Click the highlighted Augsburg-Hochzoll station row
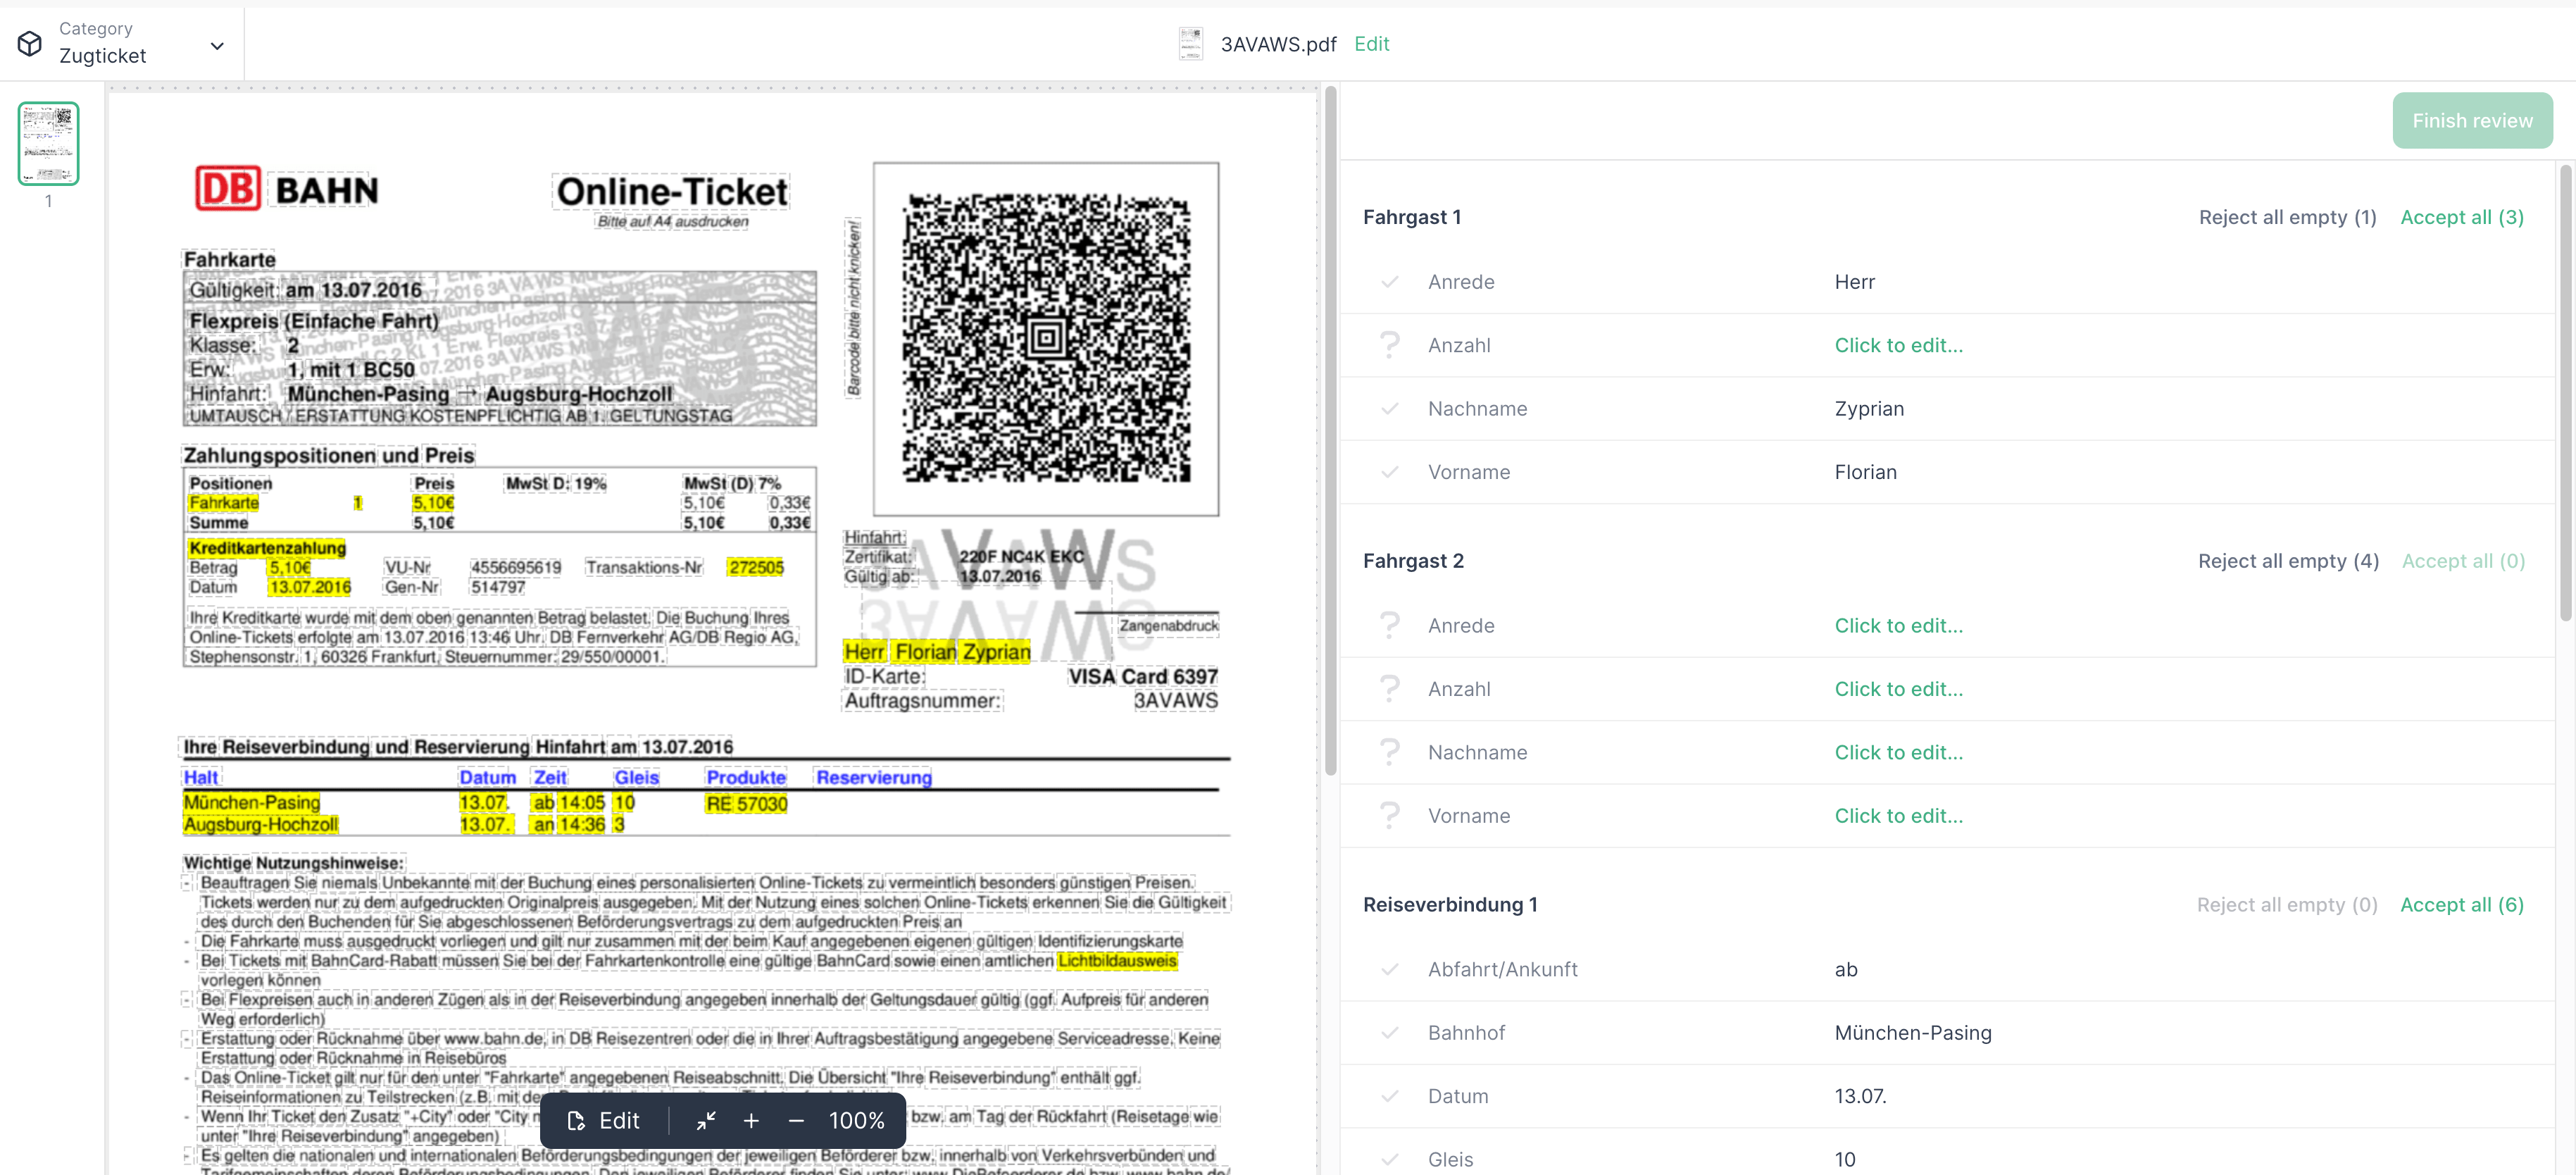 [x=260, y=825]
